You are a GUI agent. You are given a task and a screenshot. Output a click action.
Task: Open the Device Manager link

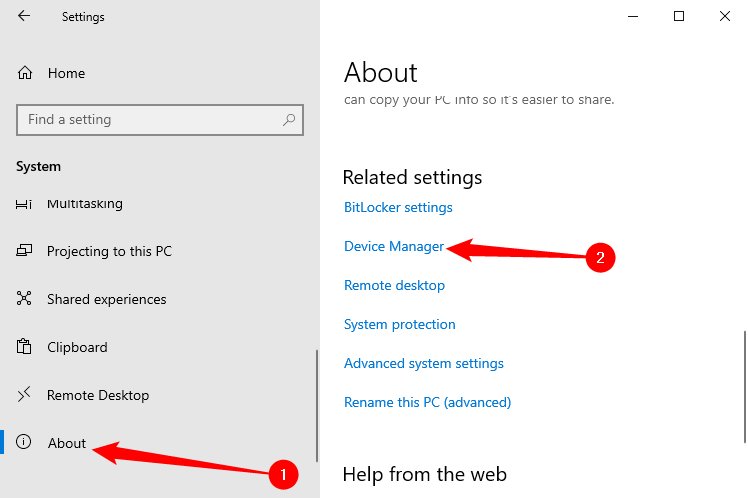[x=394, y=246]
